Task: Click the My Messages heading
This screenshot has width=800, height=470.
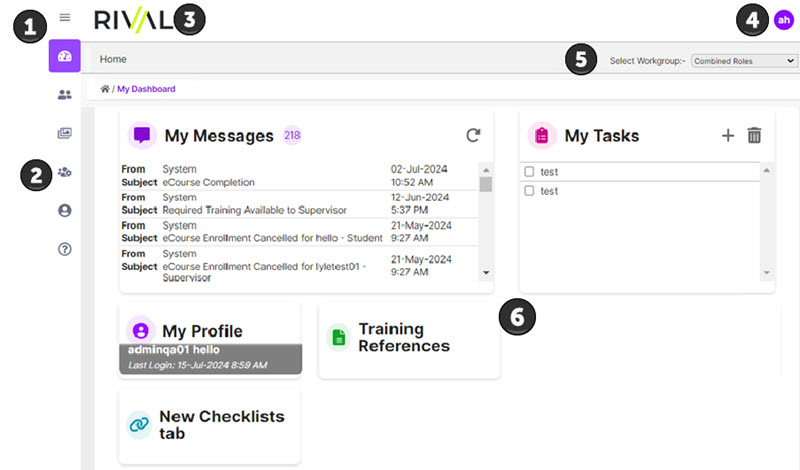Action: pyautogui.click(x=219, y=136)
